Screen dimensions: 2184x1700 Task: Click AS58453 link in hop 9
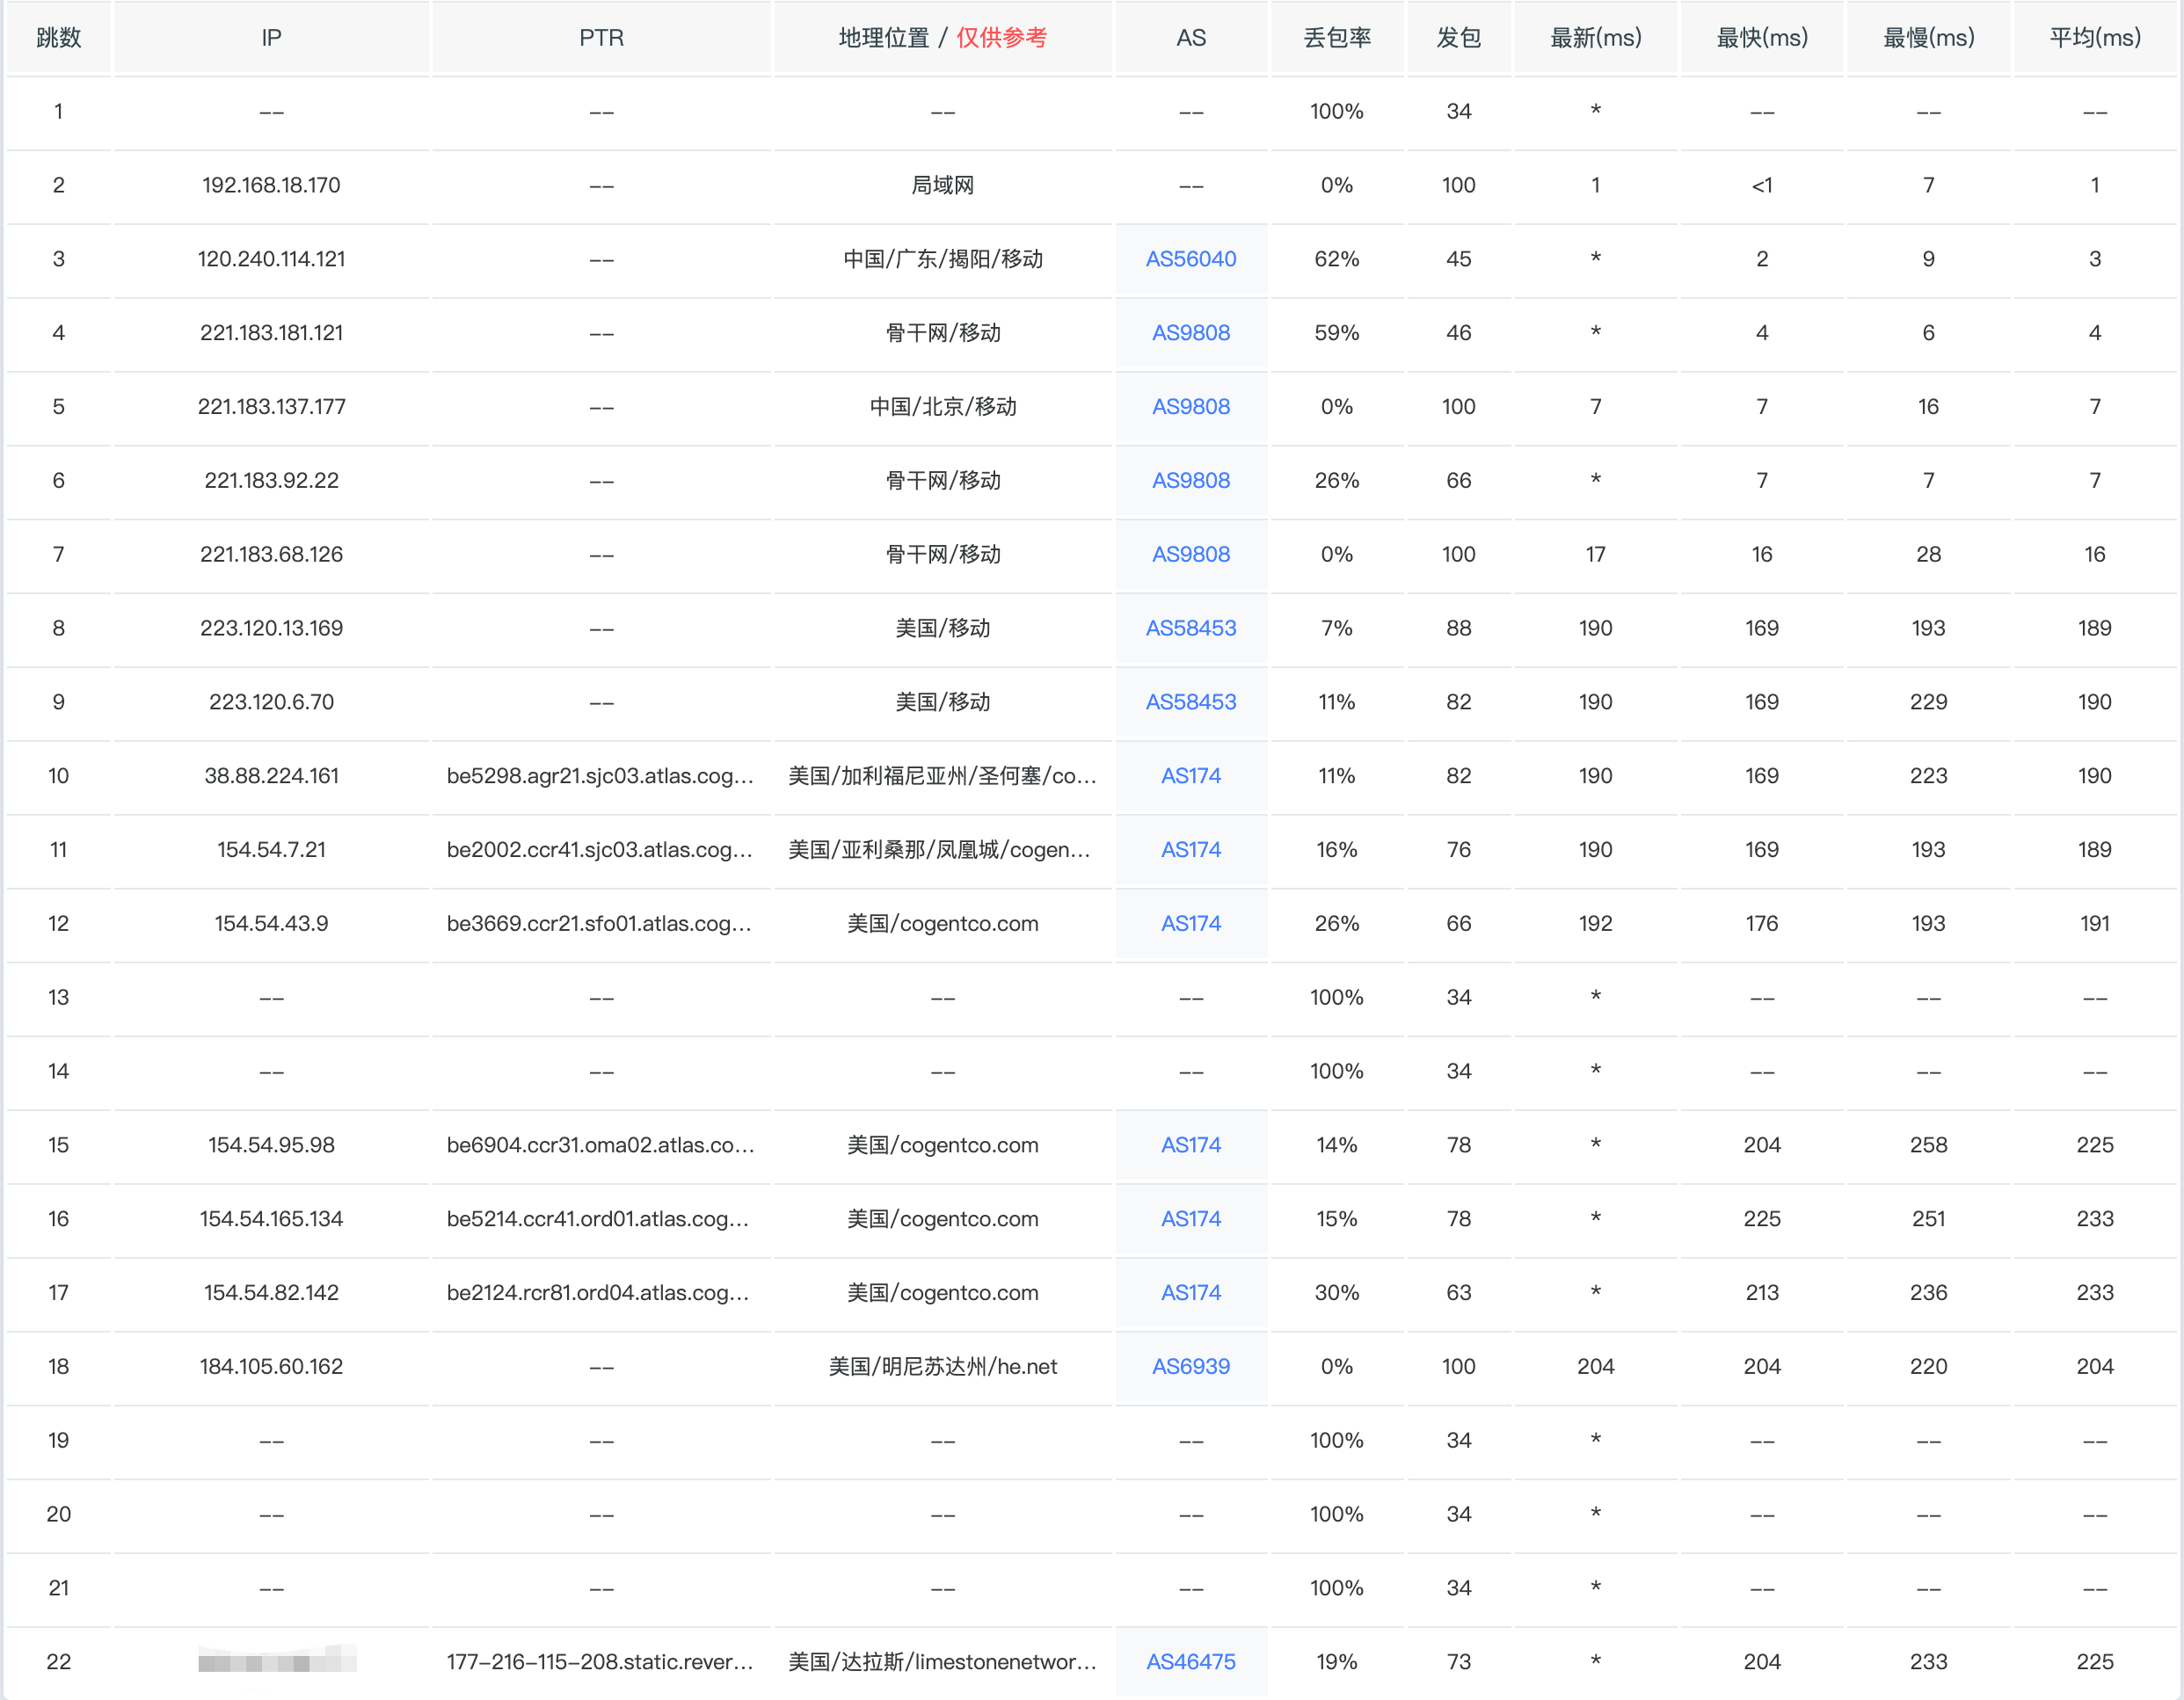point(1190,702)
